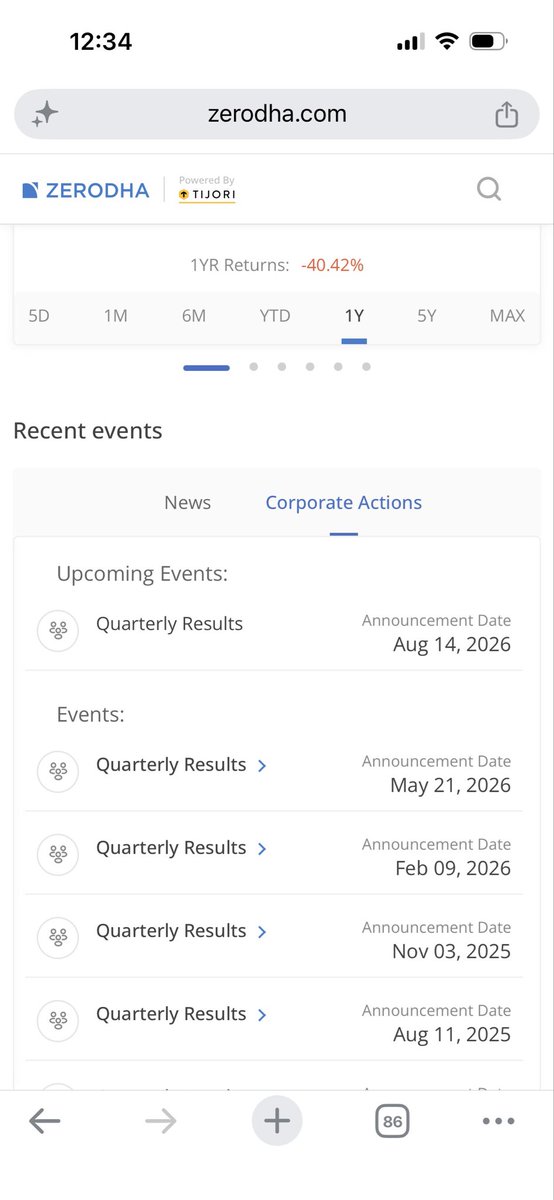Tap the battery indicator in status bar
This screenshot has height=1200, width=554.
(489, 42)
